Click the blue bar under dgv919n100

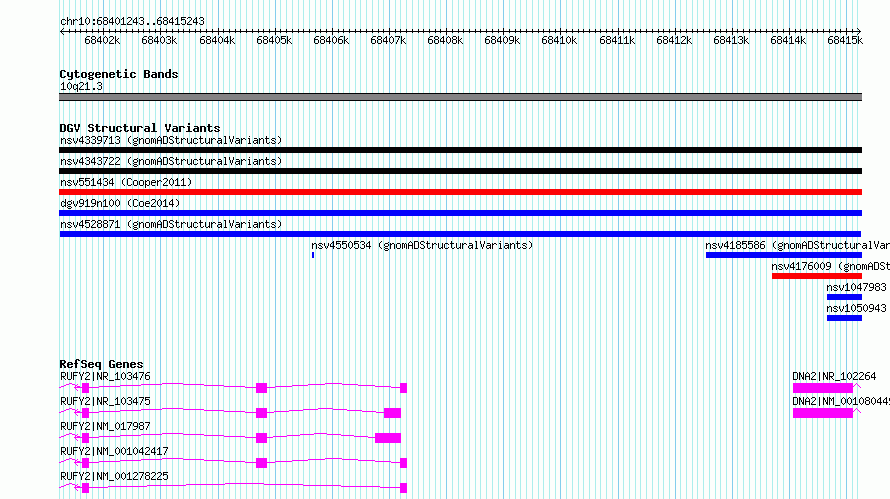460,213
